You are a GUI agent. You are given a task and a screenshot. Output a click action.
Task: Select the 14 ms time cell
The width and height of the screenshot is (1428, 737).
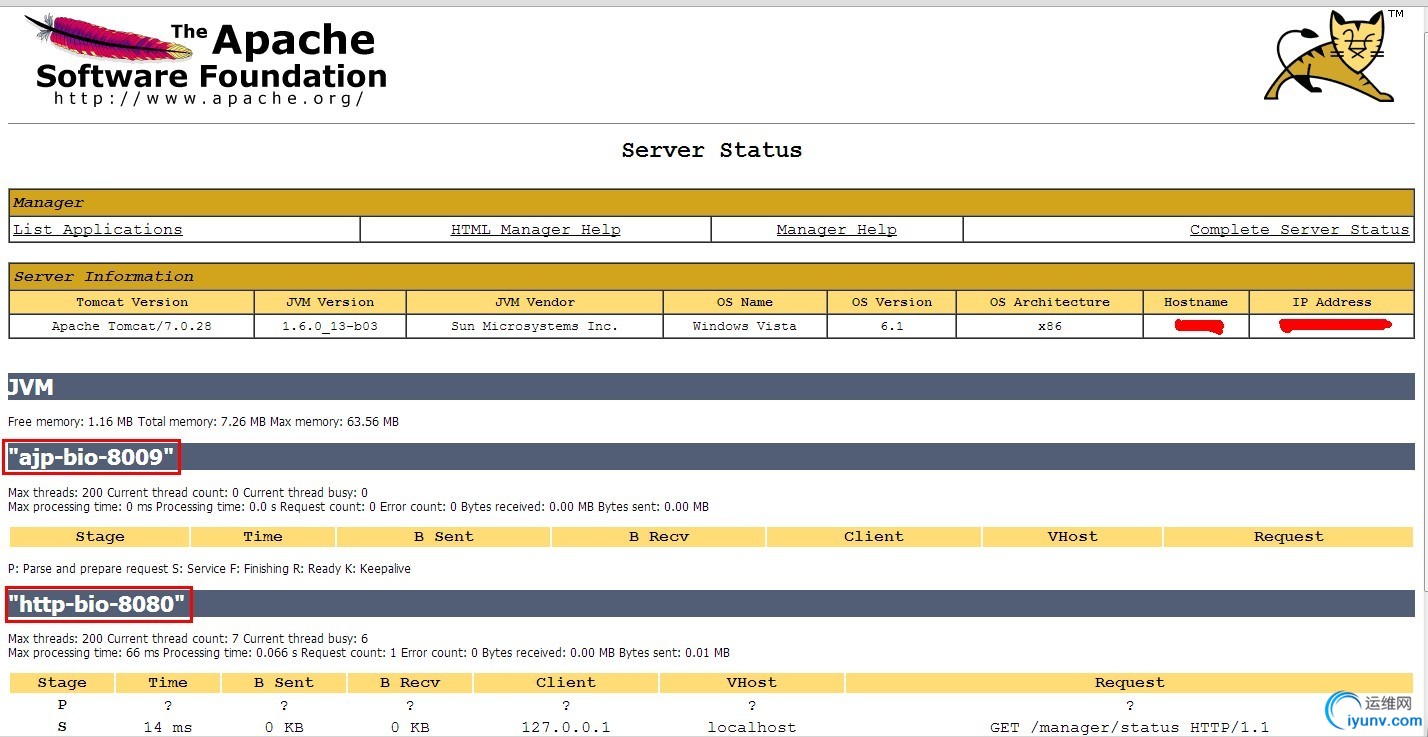[x=167, y=727]
